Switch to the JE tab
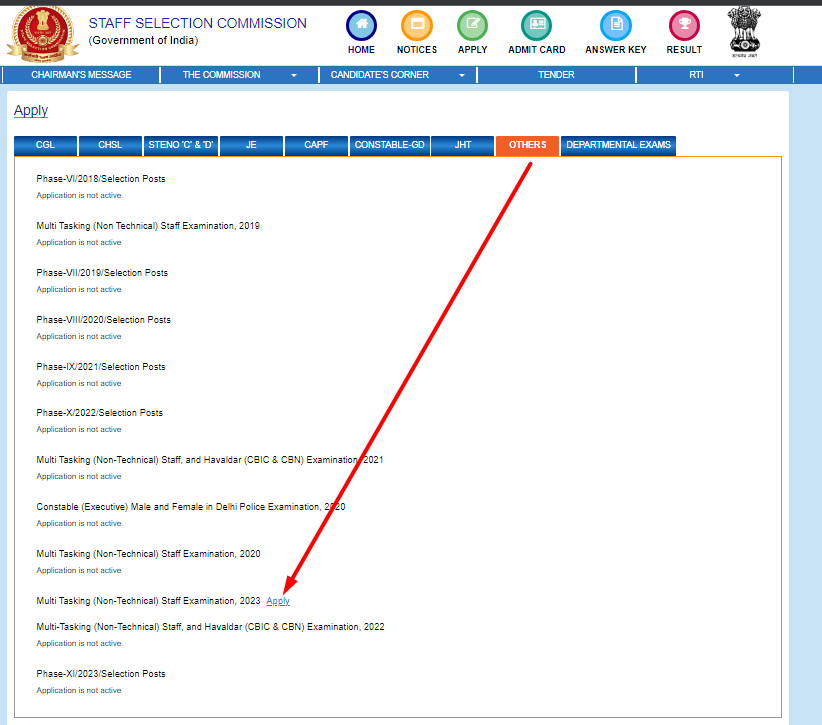Screen dimensions: 822x725 (252, 145)
